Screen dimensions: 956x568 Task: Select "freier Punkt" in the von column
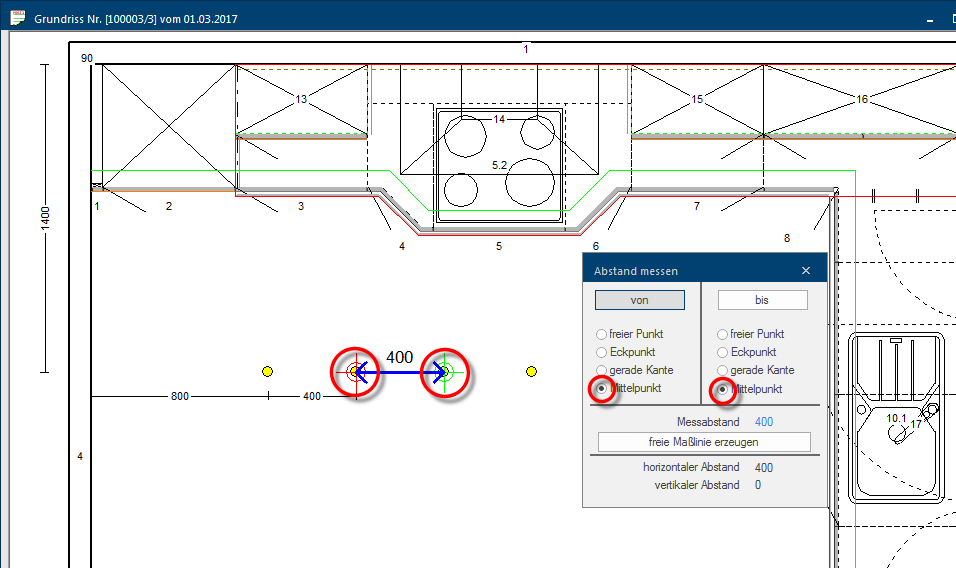click(601, 334)
